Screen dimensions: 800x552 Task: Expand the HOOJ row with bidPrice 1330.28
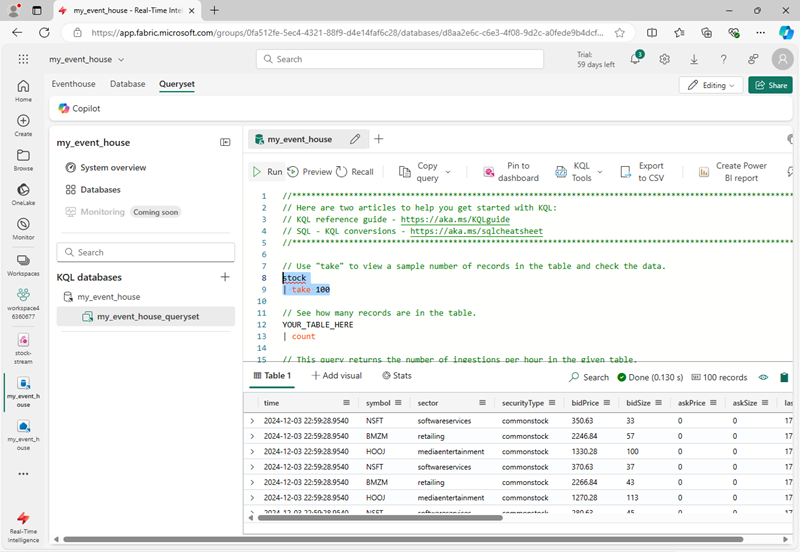coord(252,451)
